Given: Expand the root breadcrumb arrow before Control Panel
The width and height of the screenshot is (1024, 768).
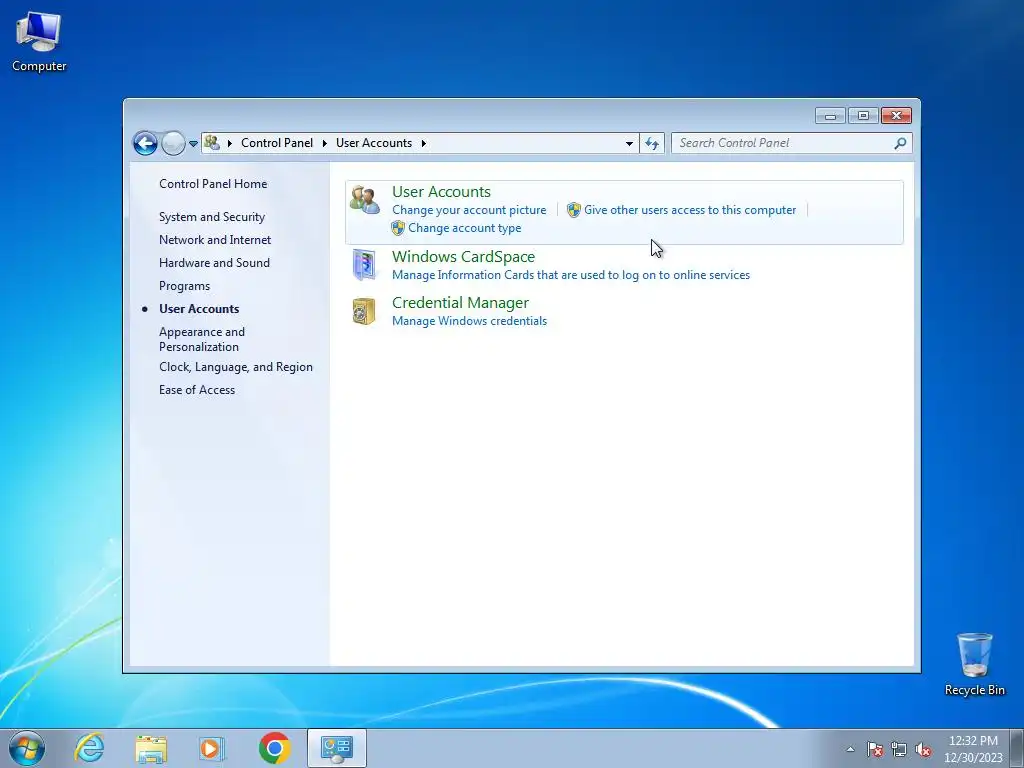Looking at the screenshot, I should (x=230, y=143).
